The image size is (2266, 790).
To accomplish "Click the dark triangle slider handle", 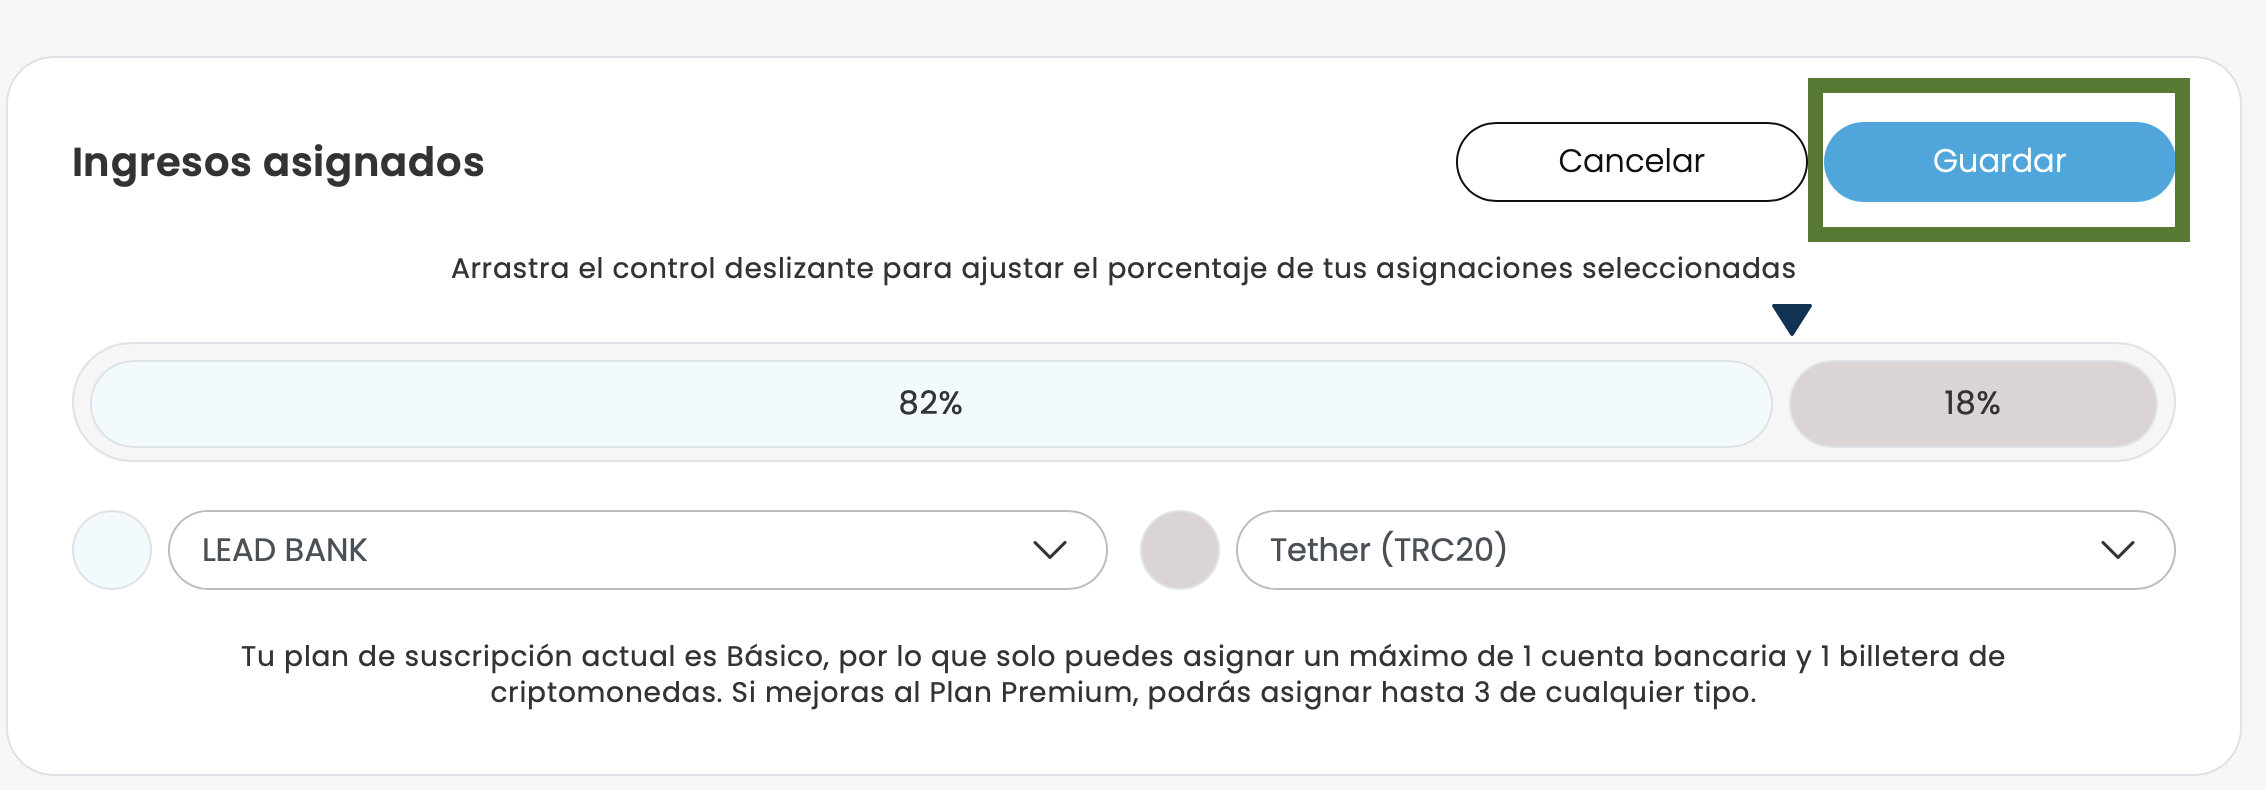I will click(x=1791, y=319).
